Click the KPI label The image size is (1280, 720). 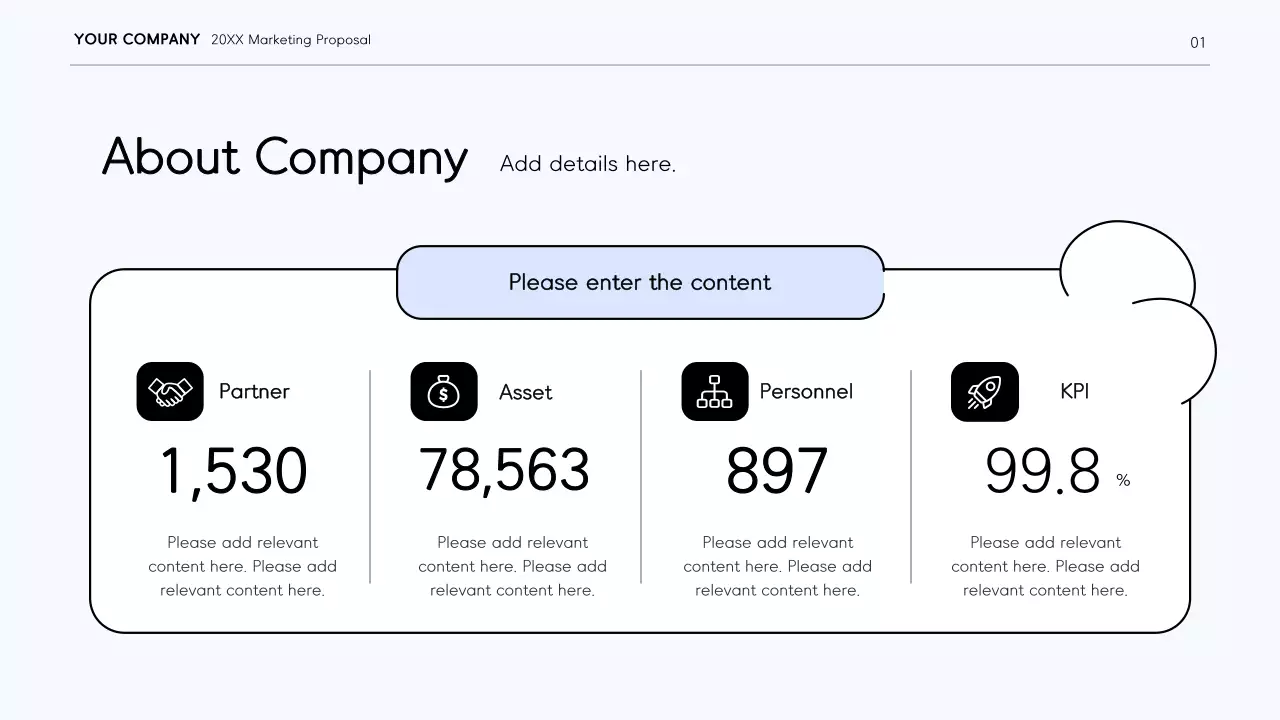(x=1075, y=391)
